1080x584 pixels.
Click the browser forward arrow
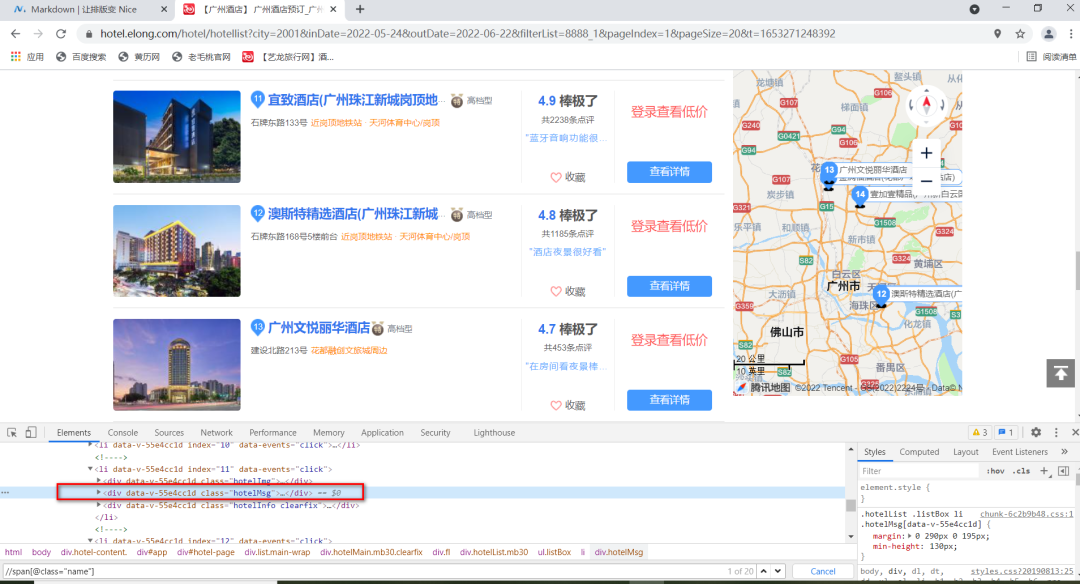click(38, 34)
